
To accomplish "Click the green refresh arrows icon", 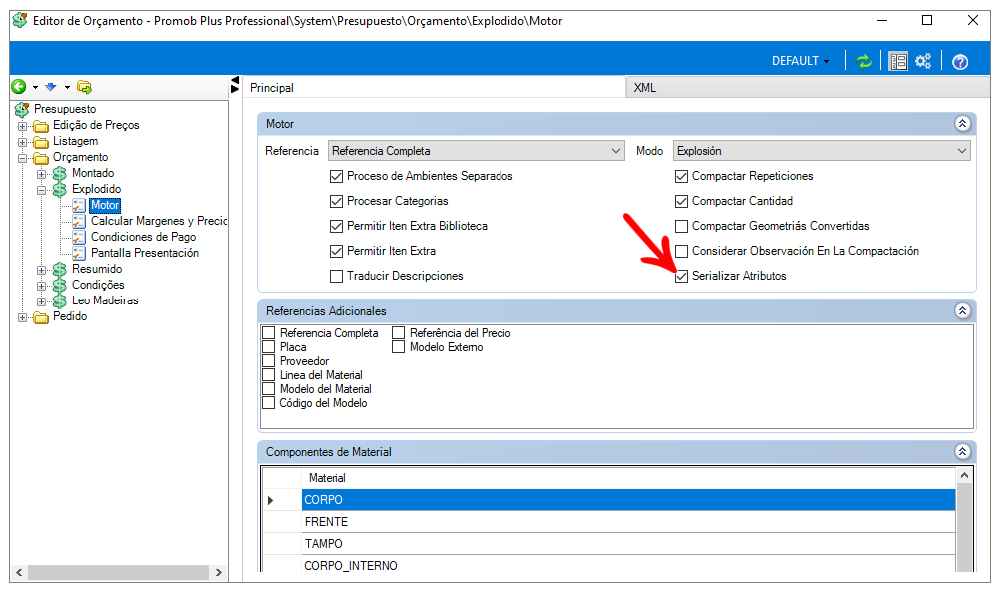I will (x=864, y=61).
